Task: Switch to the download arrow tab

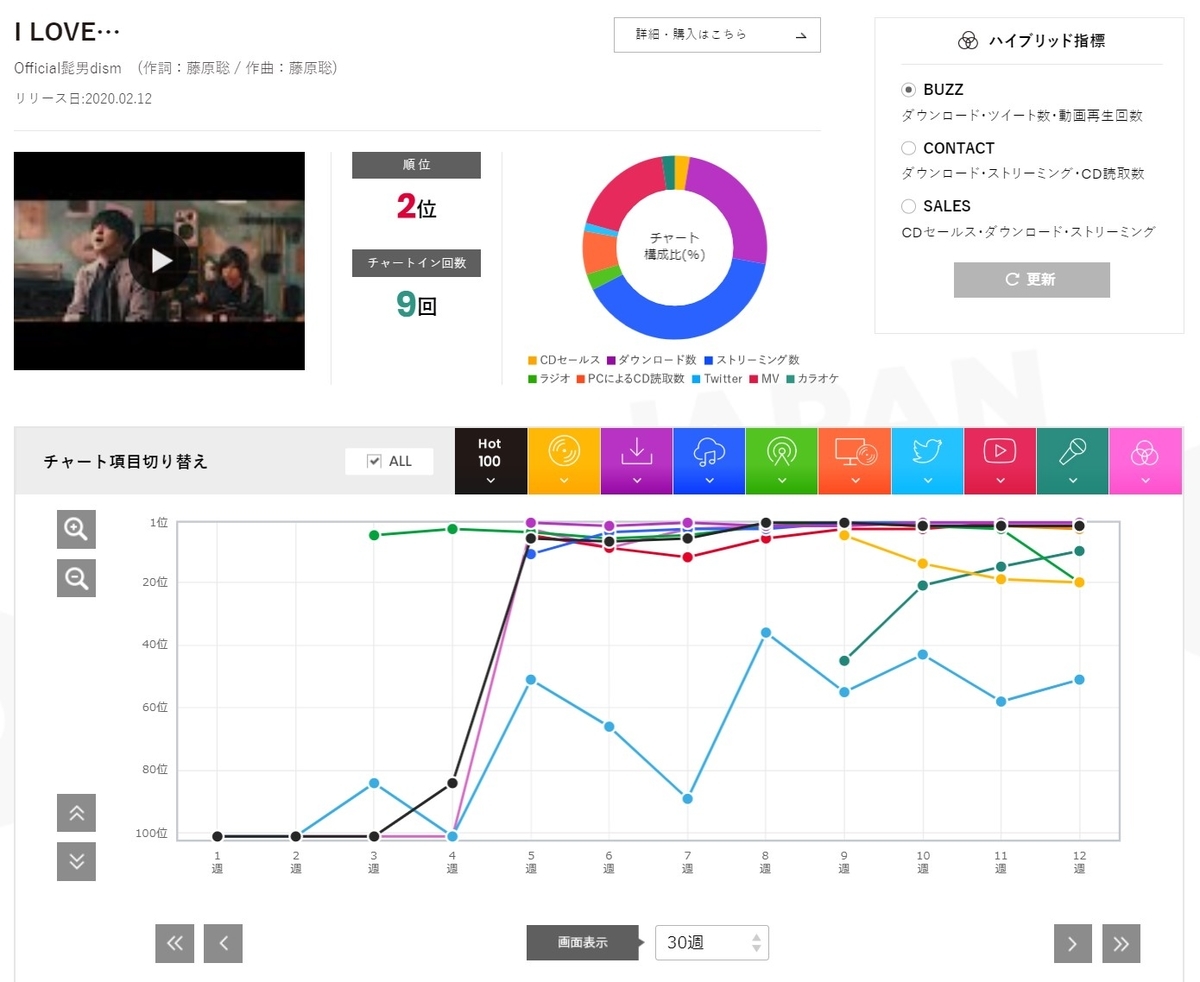Action: pos(636,461)
